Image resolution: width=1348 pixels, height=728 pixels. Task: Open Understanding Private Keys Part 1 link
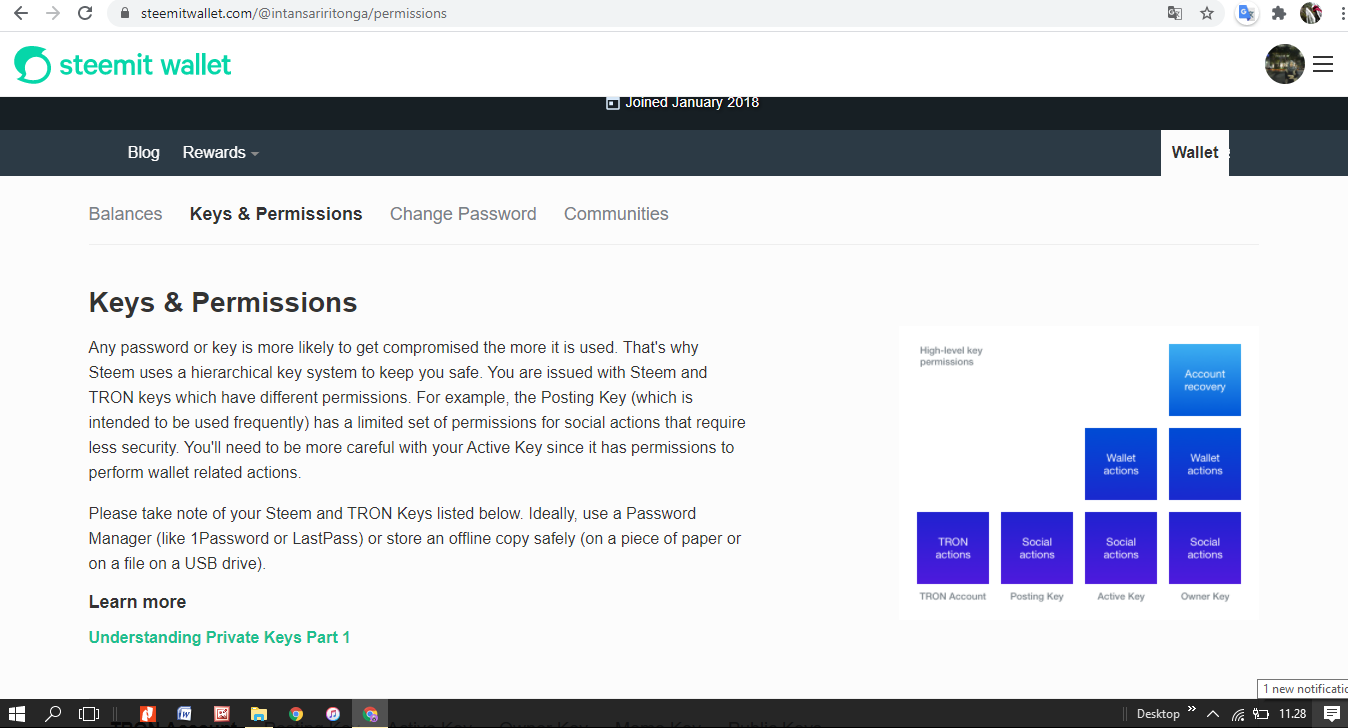219,638
